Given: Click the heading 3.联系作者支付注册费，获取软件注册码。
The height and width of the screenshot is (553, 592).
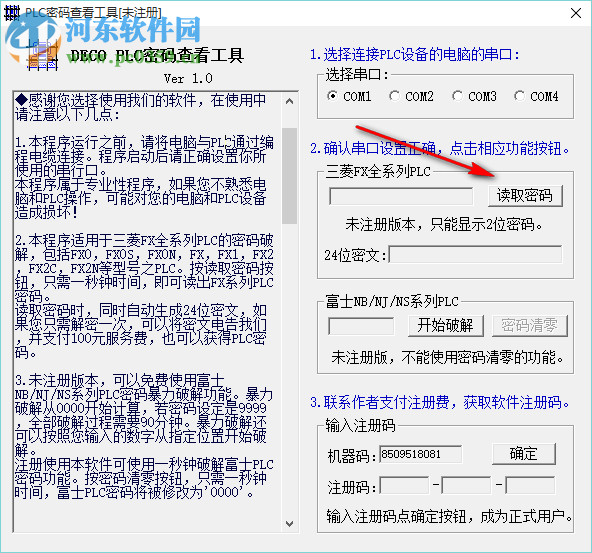Looking at the screenshot, I should click(440, 402).
